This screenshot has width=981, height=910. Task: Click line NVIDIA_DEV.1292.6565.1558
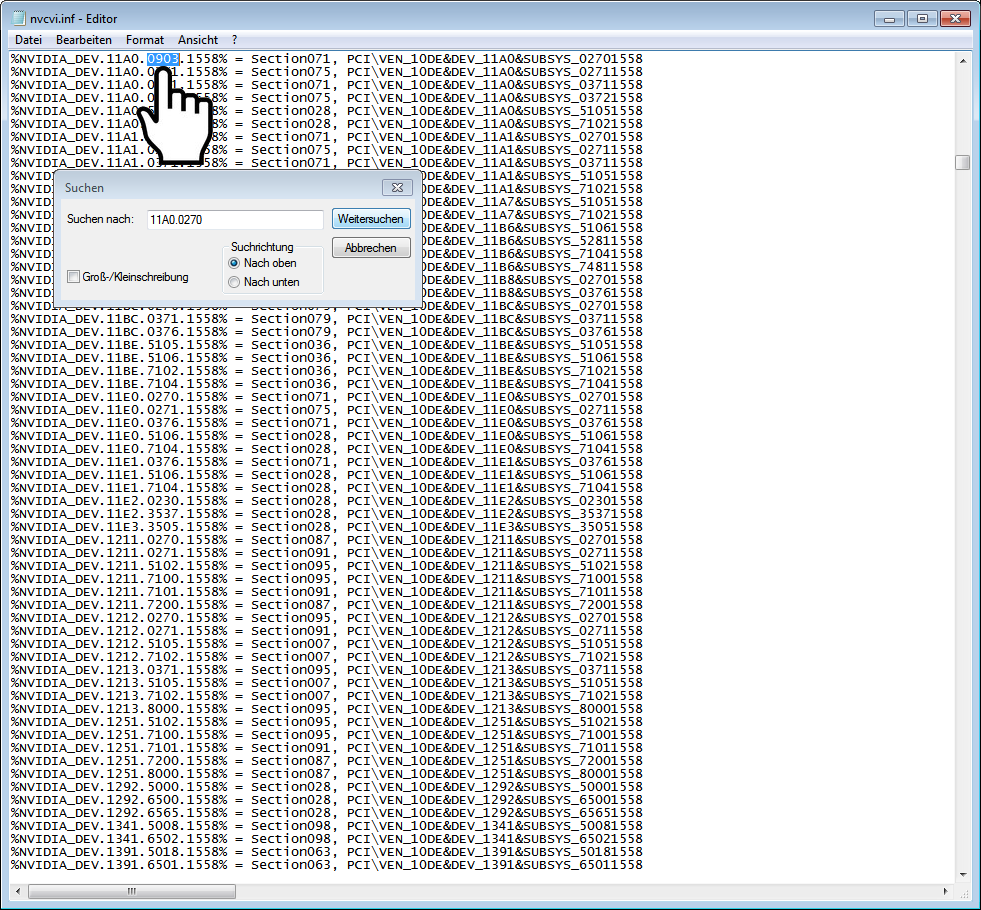pyautogui.click(x=327, y=813)
